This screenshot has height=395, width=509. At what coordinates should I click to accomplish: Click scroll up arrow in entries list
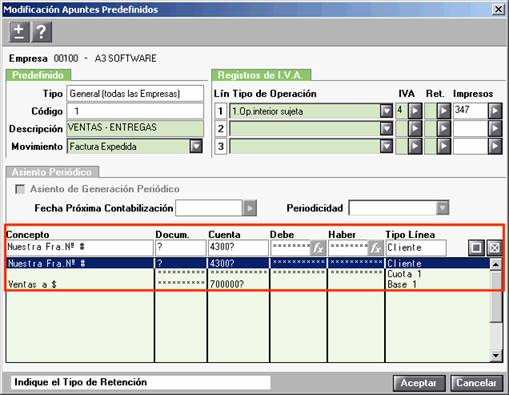point(496,264)
